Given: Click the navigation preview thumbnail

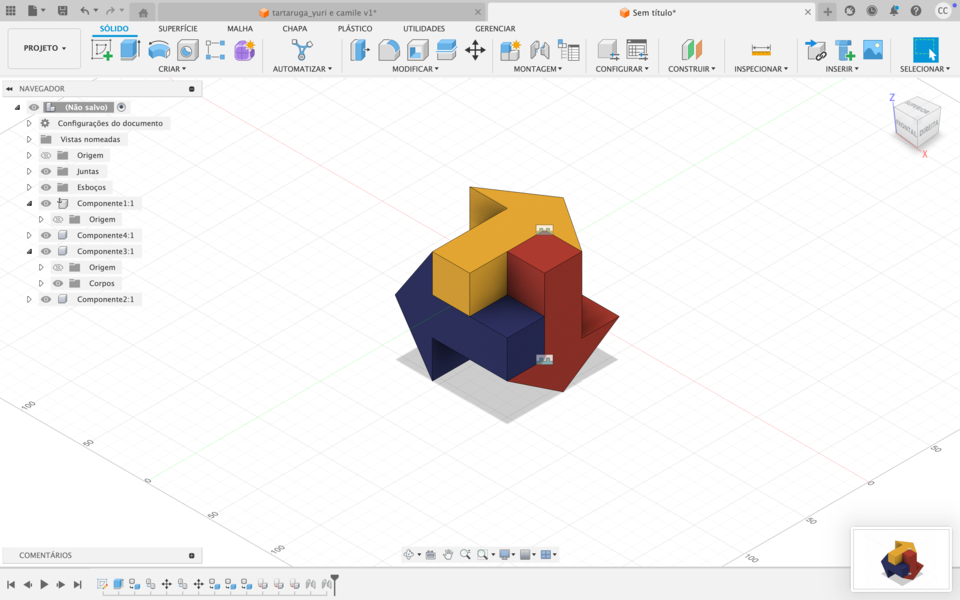Looking at the screenshot, I should pyautogui.click(x=899, y=558).
